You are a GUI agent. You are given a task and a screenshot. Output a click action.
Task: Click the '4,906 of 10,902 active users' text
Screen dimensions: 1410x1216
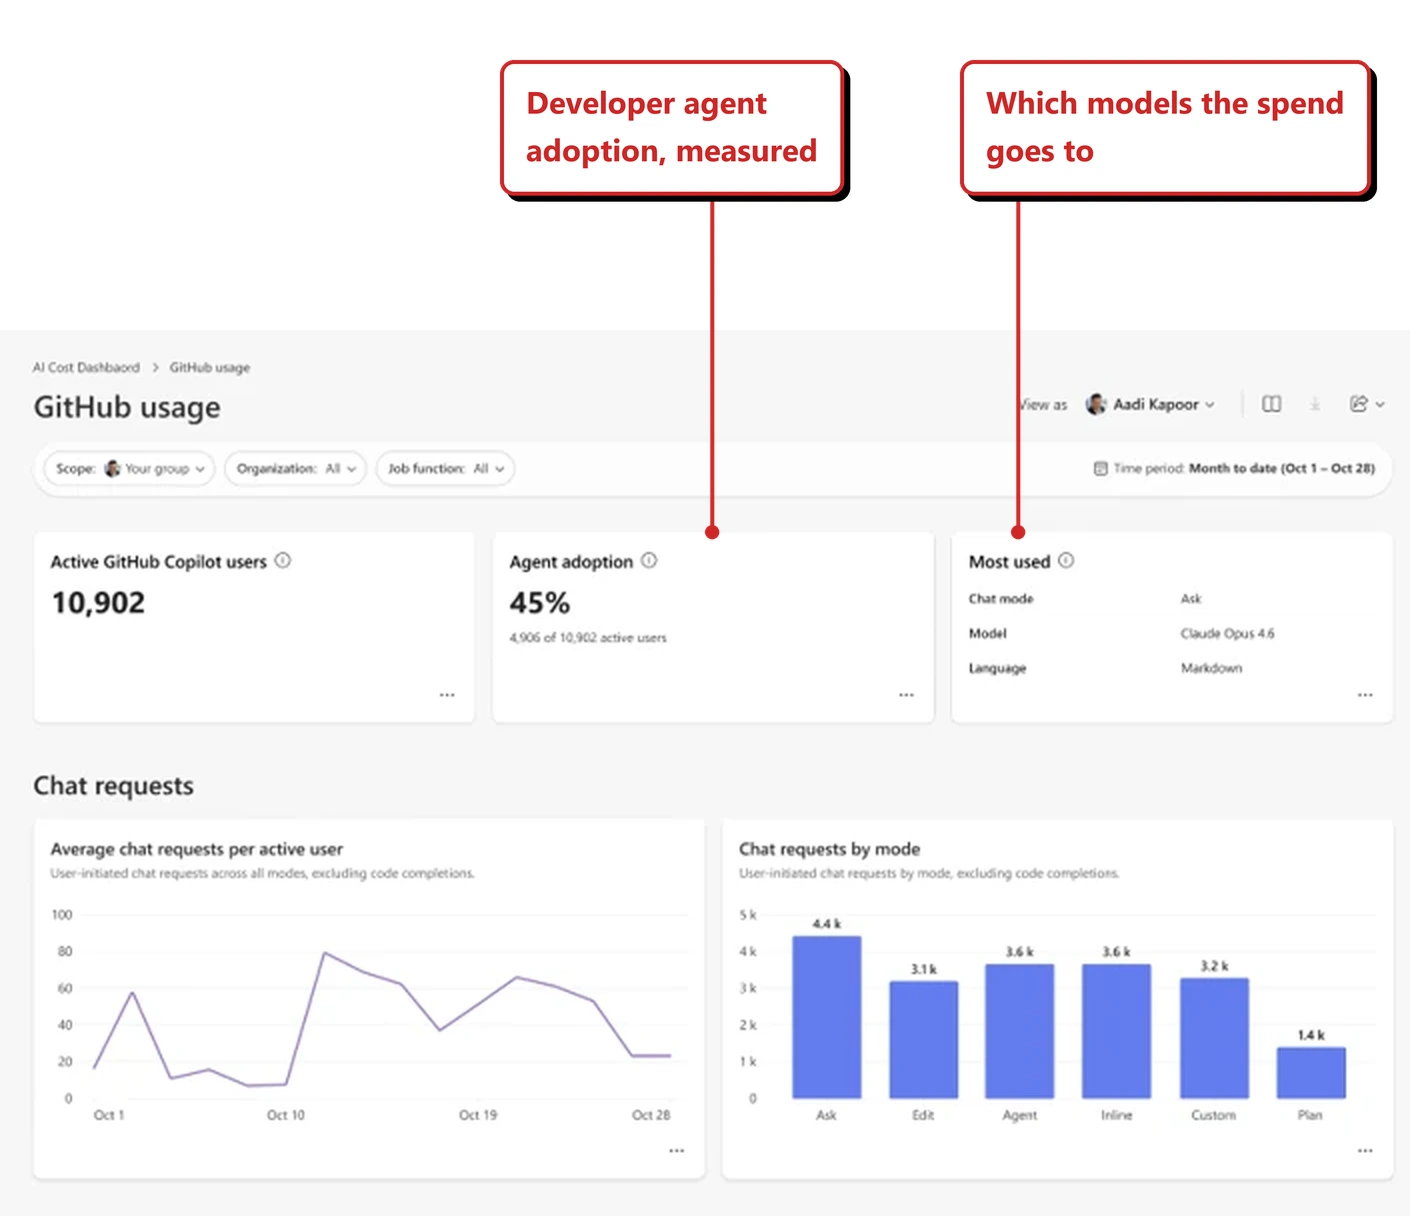(588, 638)
